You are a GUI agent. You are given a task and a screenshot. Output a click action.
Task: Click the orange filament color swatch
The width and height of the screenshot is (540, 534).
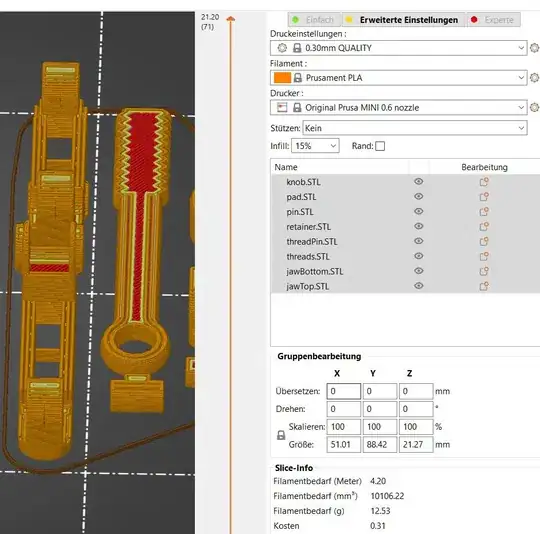coord(282,78)
